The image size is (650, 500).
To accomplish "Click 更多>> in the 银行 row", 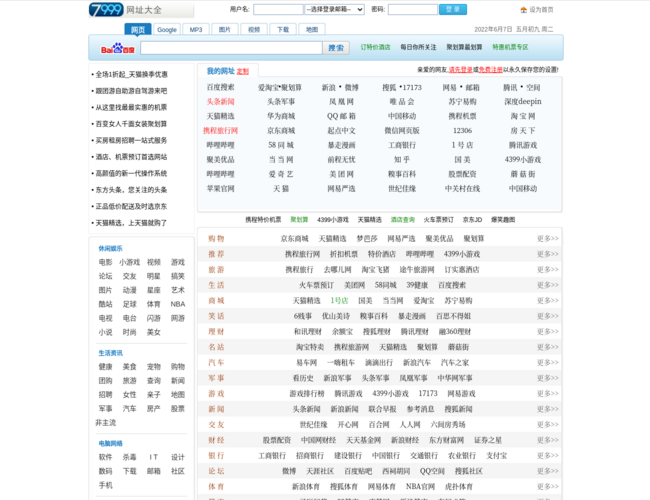I will pos(548,455).
